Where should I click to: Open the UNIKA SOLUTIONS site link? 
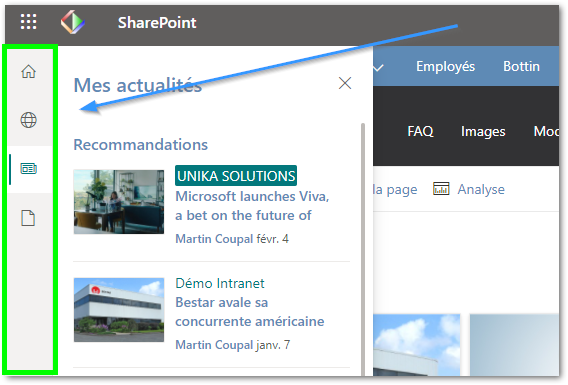(x=236, y=176)
